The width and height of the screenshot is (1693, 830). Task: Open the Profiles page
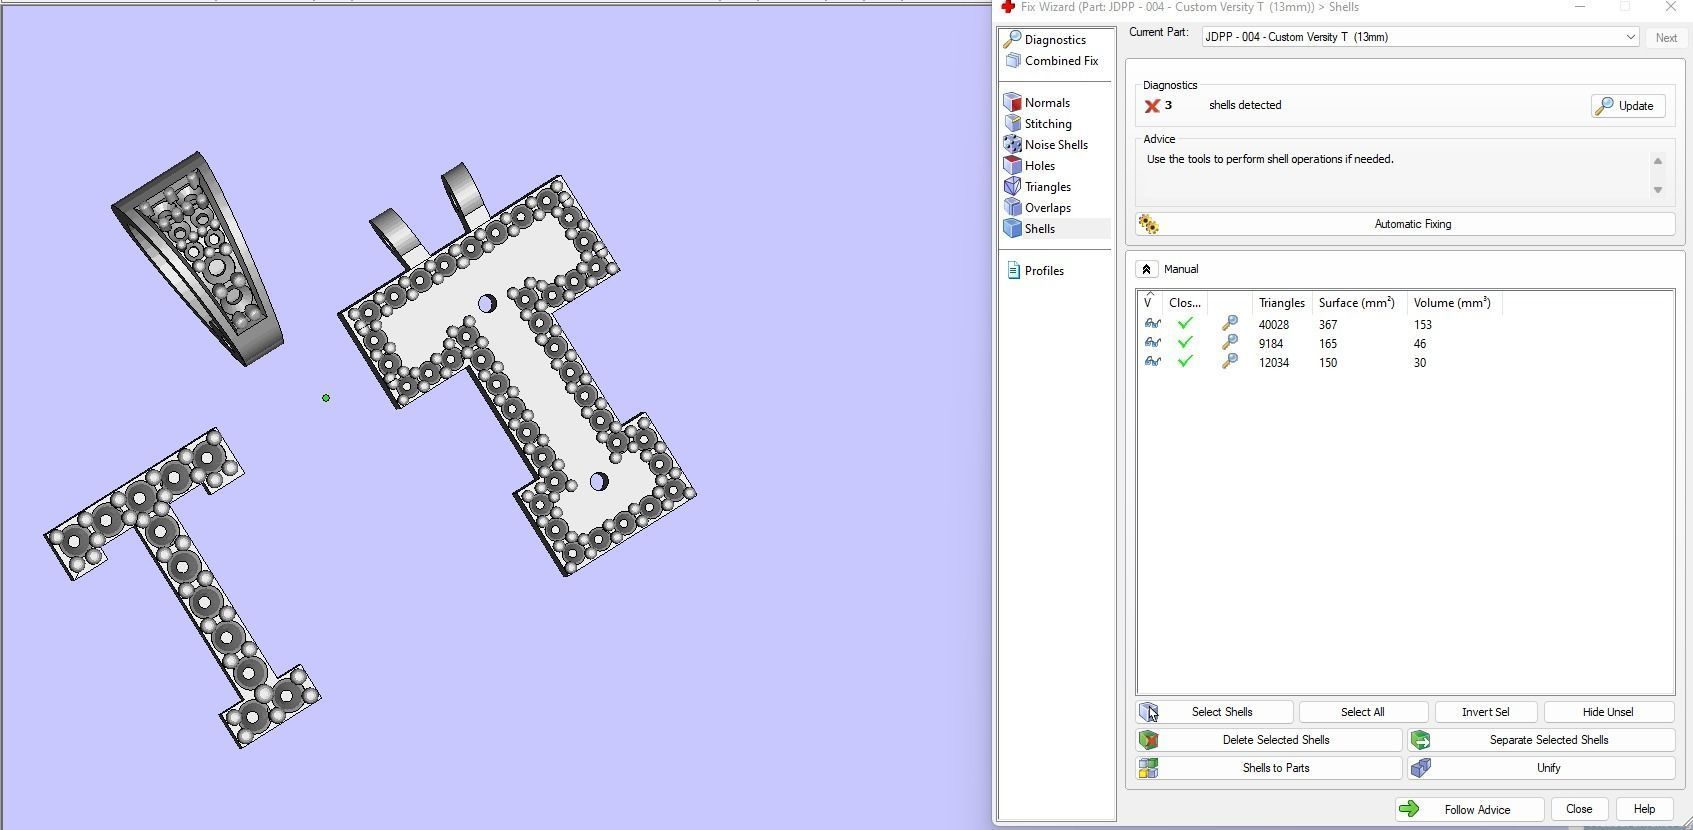point(1044,271)
